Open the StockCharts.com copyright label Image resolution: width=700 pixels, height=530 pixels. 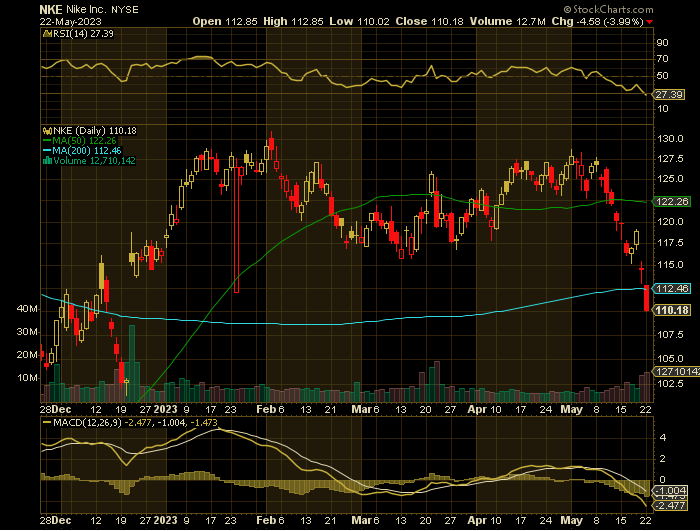[x=608, y=9]
